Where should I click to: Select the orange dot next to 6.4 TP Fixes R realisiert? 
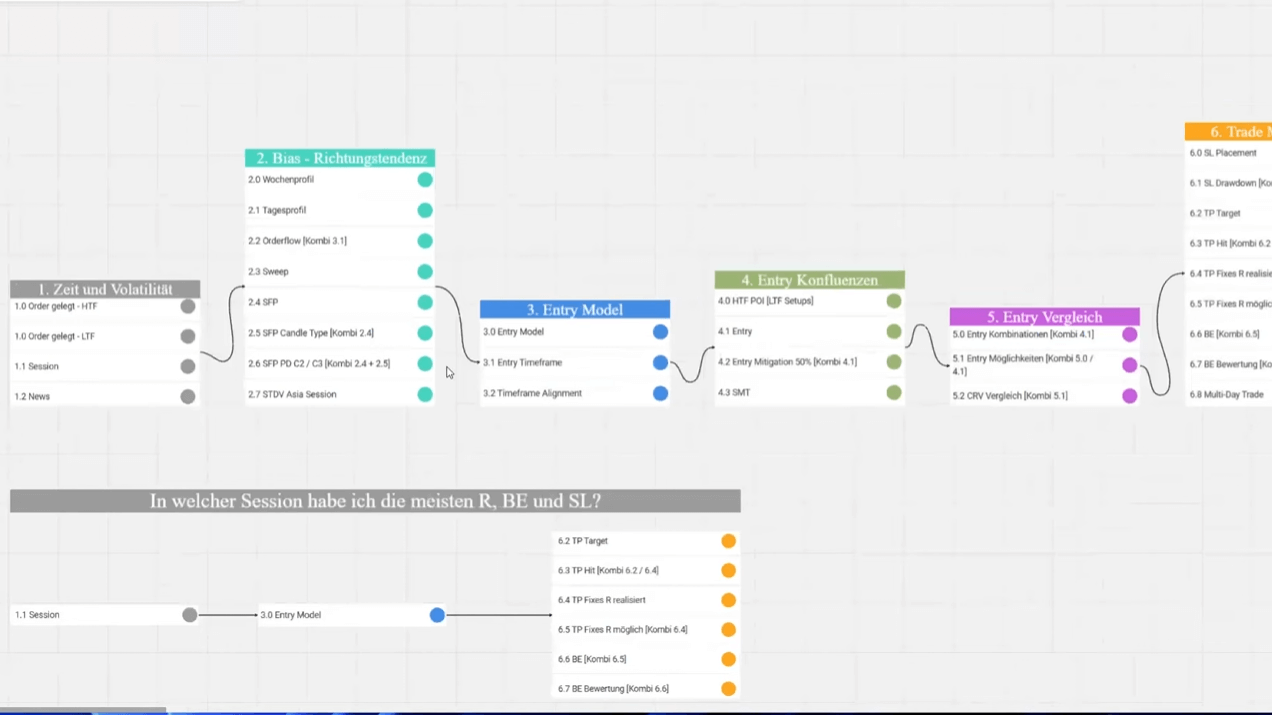(728, 600)
